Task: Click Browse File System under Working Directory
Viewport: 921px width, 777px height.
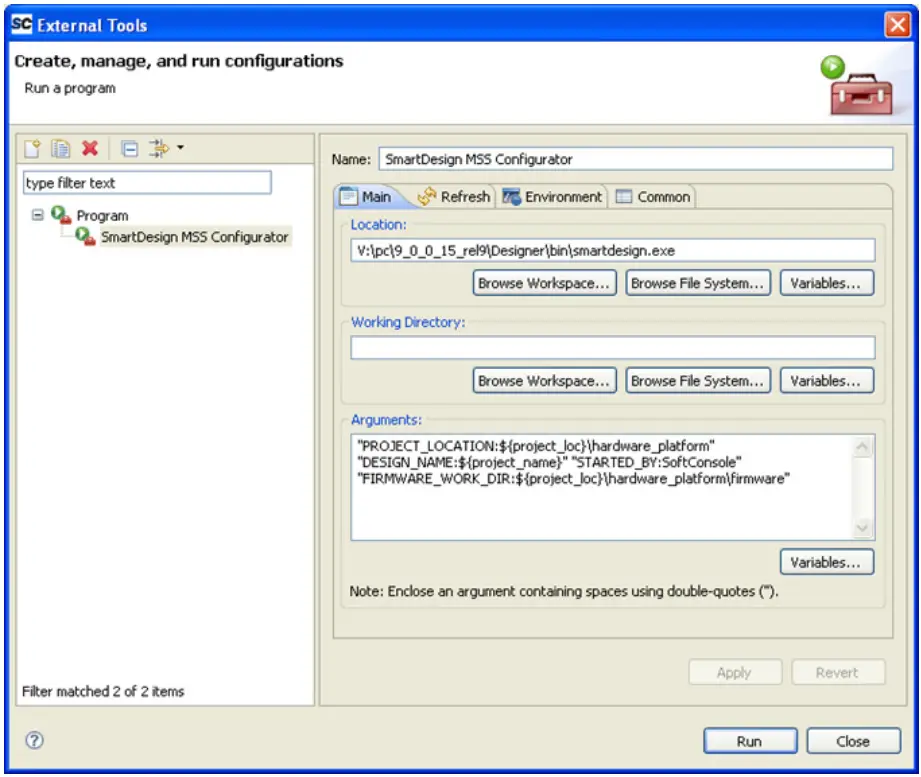Action: 697,380
